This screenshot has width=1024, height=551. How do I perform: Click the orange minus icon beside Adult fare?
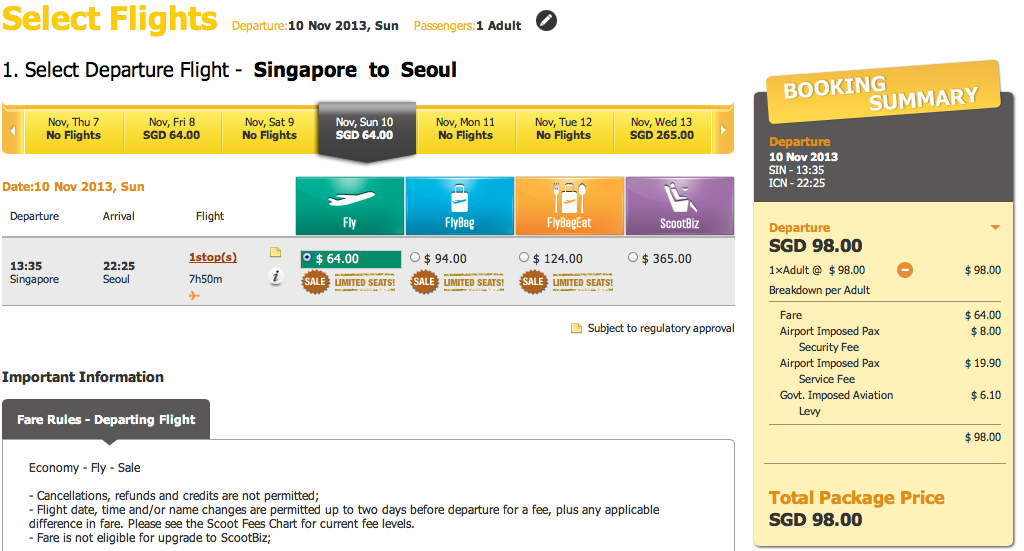pos(904,270)
